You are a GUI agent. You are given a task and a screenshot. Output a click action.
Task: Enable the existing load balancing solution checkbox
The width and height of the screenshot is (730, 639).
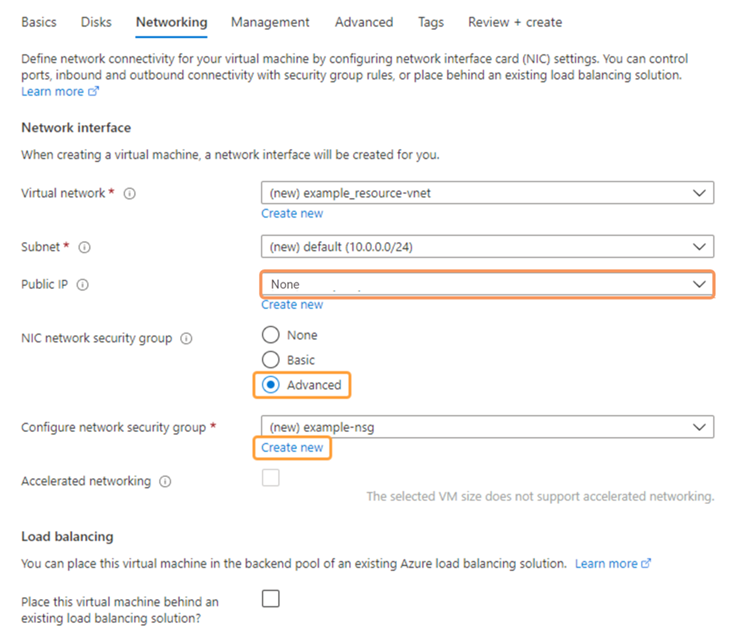point(270,599)
